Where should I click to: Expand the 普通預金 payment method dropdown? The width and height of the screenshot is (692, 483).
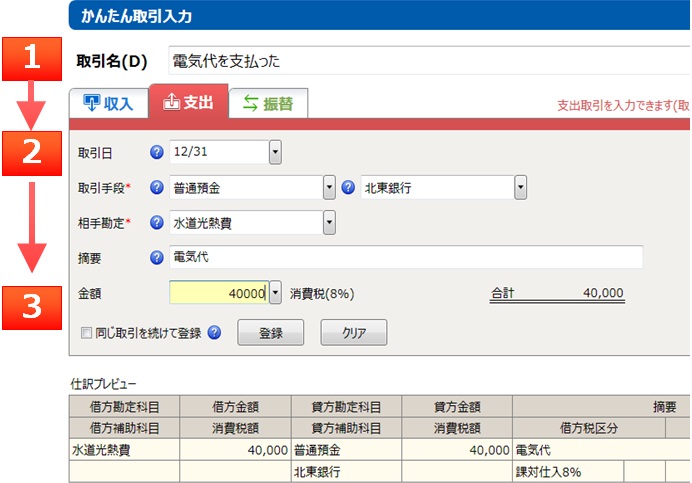pos(329,187)
